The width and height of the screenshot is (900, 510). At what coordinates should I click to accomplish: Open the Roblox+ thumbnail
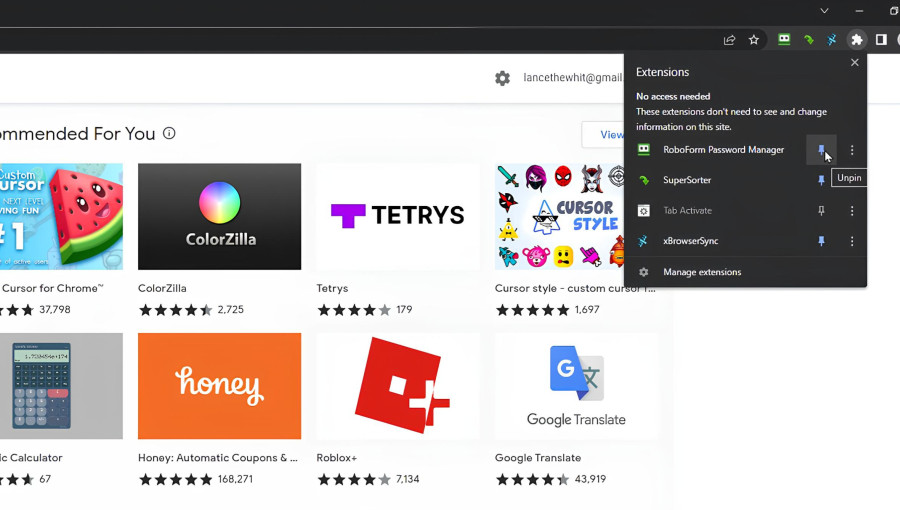(x=398, y=386)
